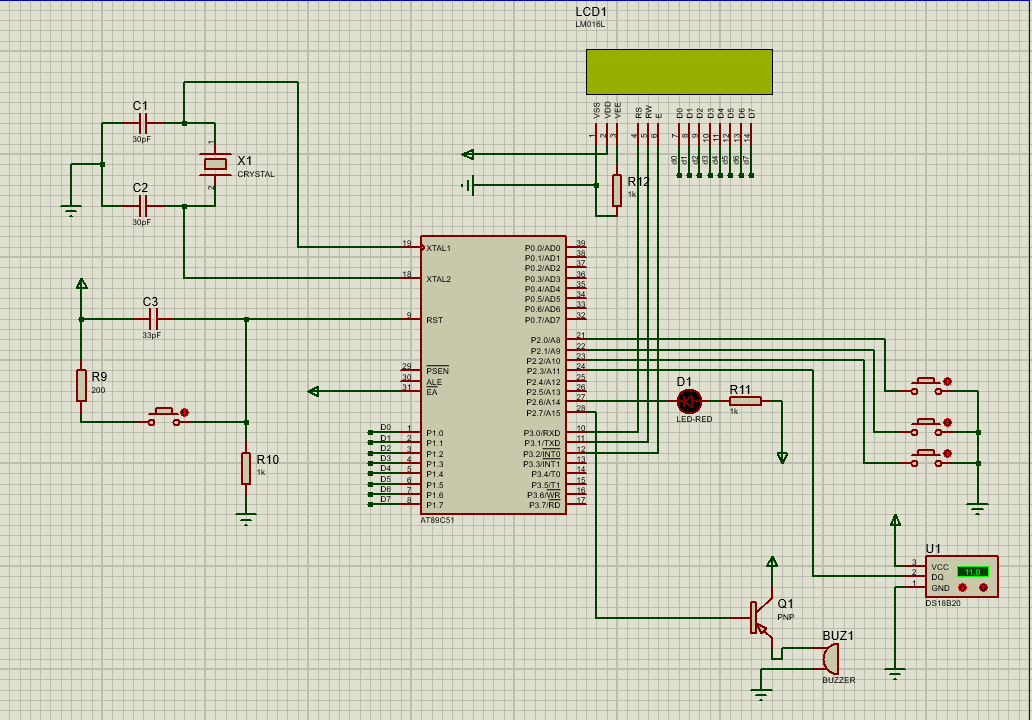Select the Q1 PNP transistor symbol
The height and width of the screenshot is (720, 1032).
761,619
